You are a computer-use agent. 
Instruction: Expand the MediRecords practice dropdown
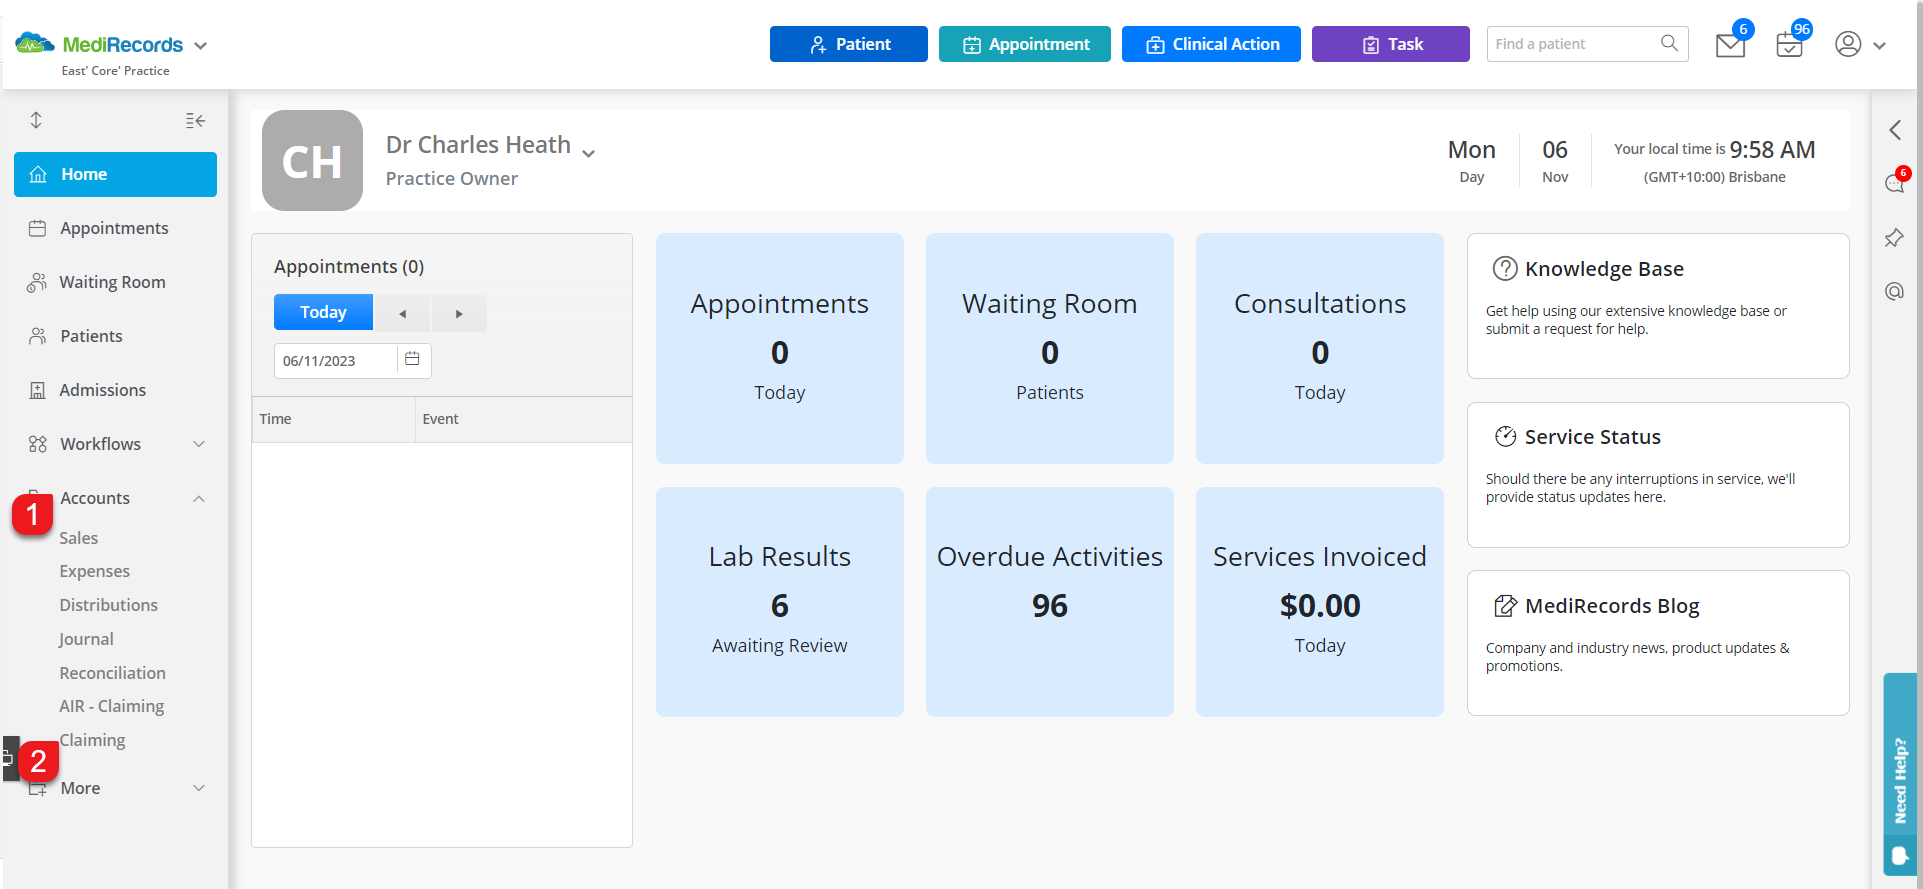pos(200,46)
